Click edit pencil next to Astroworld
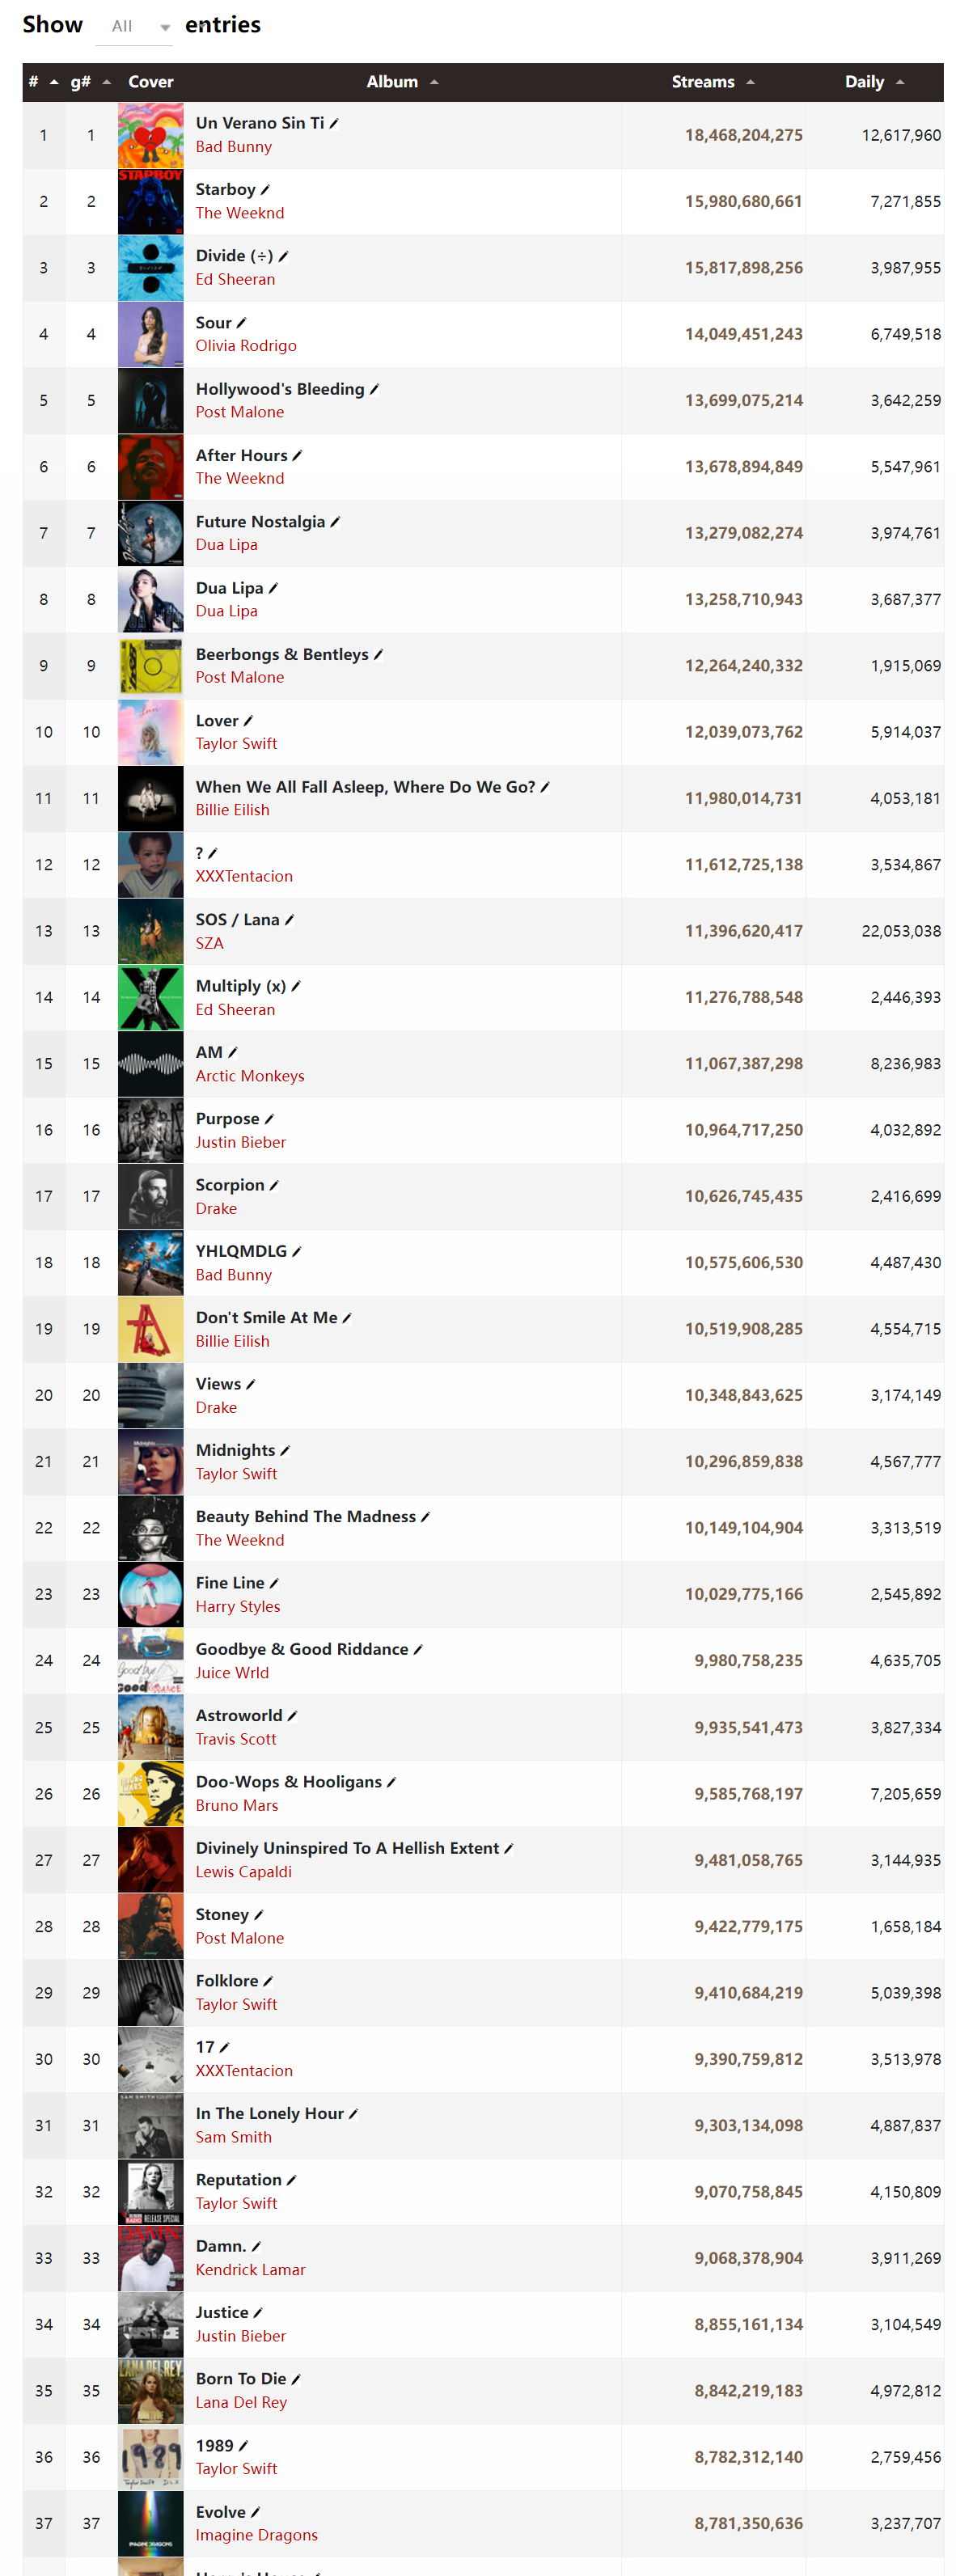Screen dimensions: 956x2576 click(292, 1716)
